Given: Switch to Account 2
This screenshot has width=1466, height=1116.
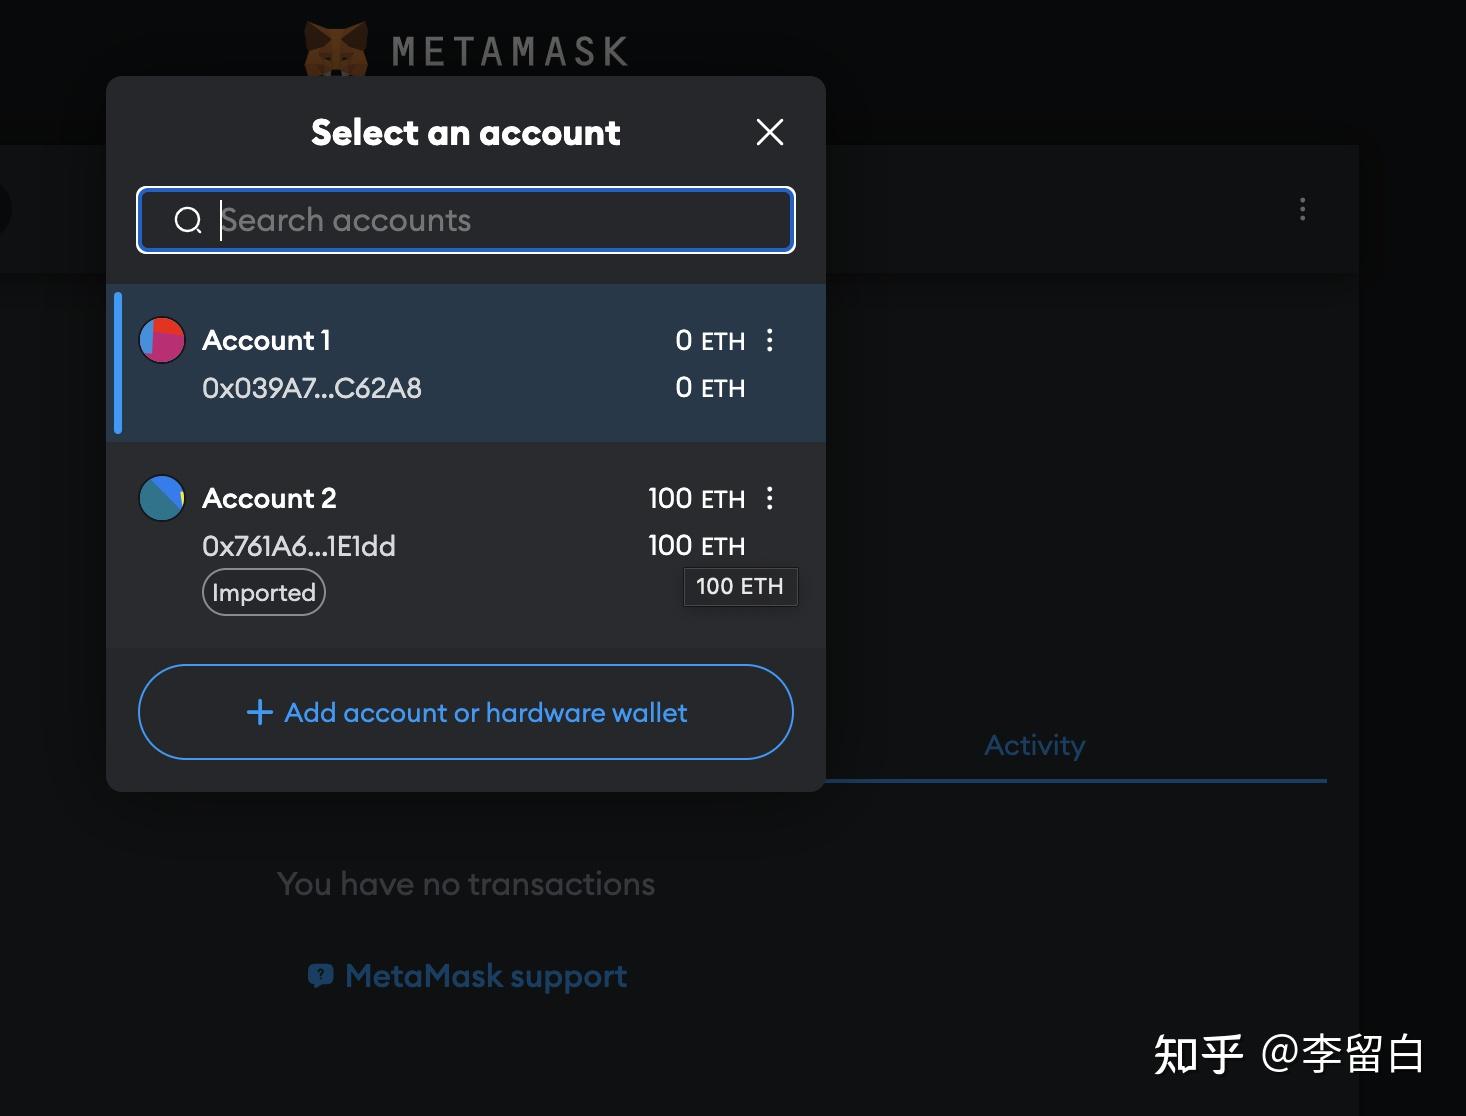Looking at the screenshot, I should coord(269,498).
